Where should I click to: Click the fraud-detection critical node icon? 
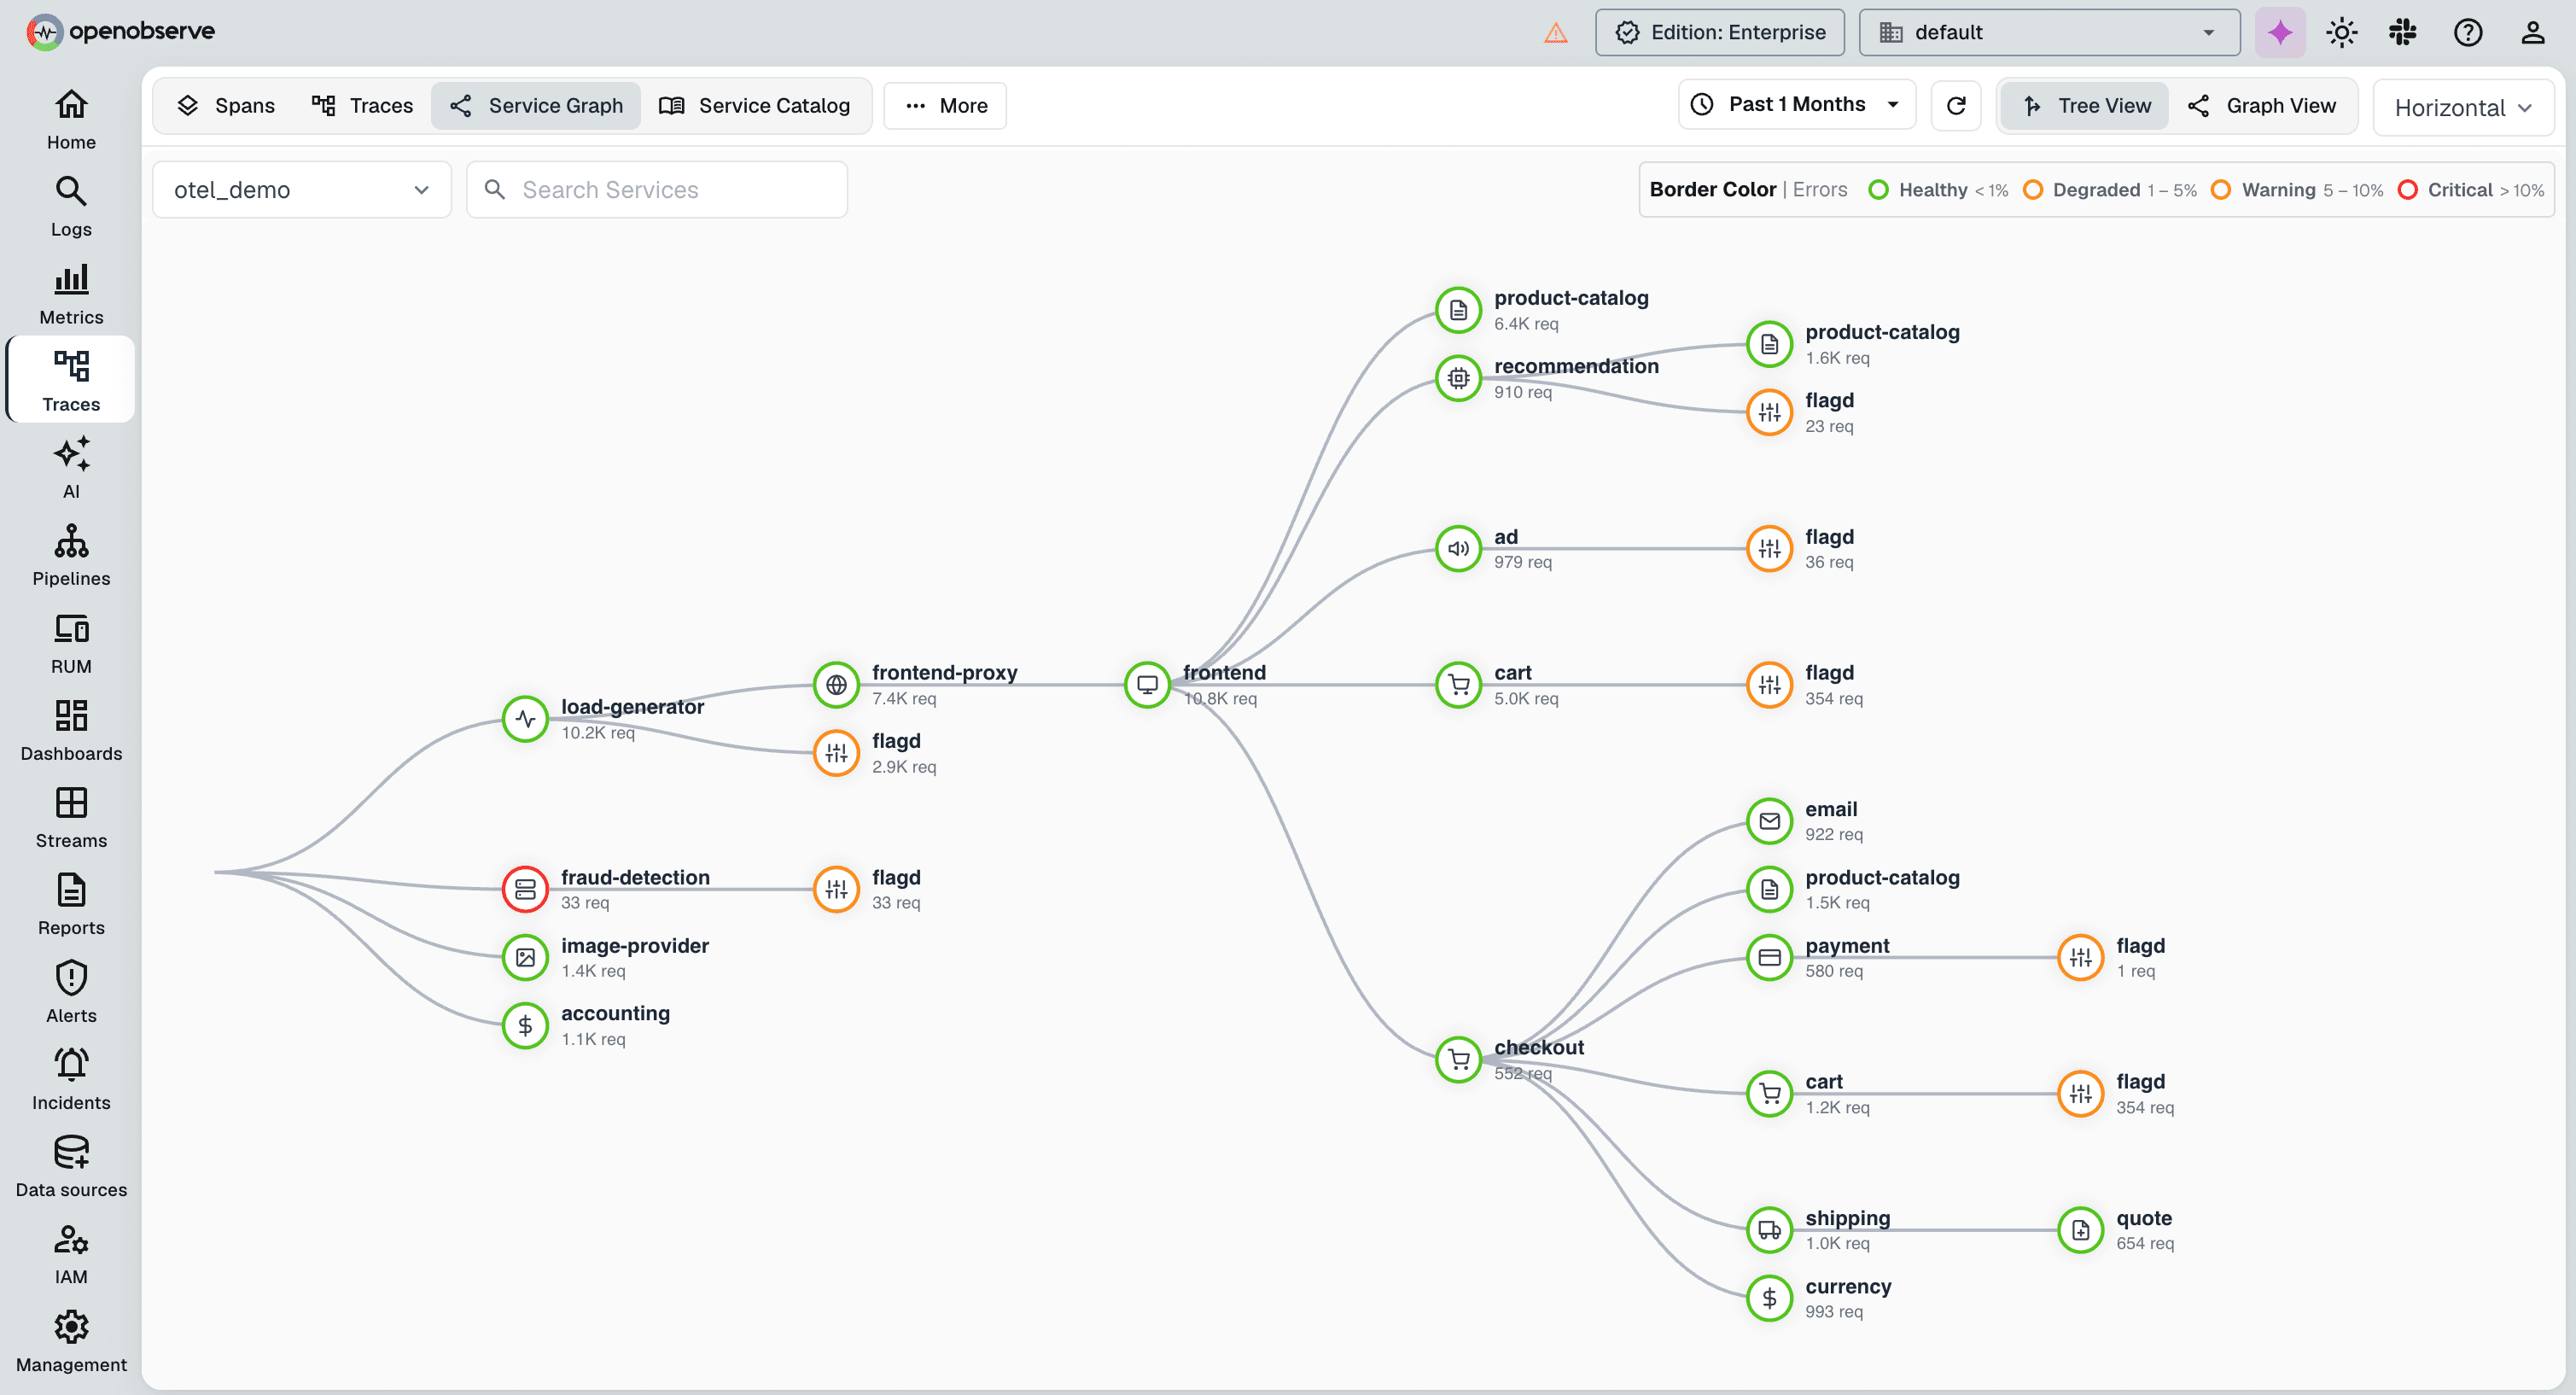click(525, 889)
